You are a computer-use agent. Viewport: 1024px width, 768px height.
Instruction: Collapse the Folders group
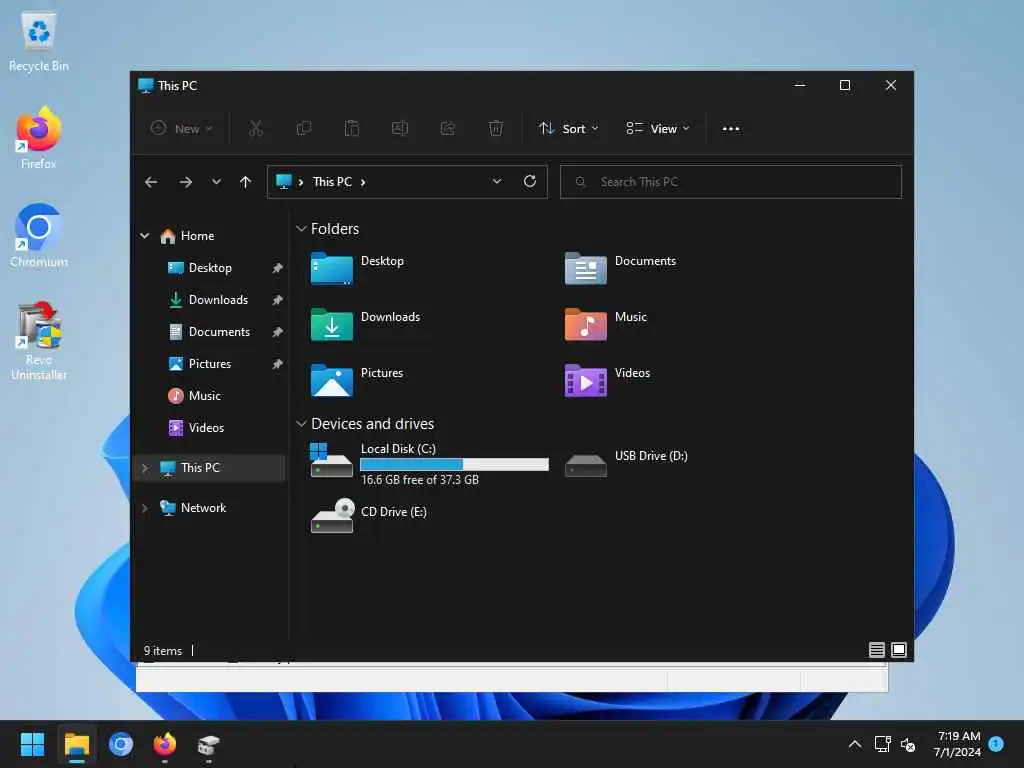301,229
